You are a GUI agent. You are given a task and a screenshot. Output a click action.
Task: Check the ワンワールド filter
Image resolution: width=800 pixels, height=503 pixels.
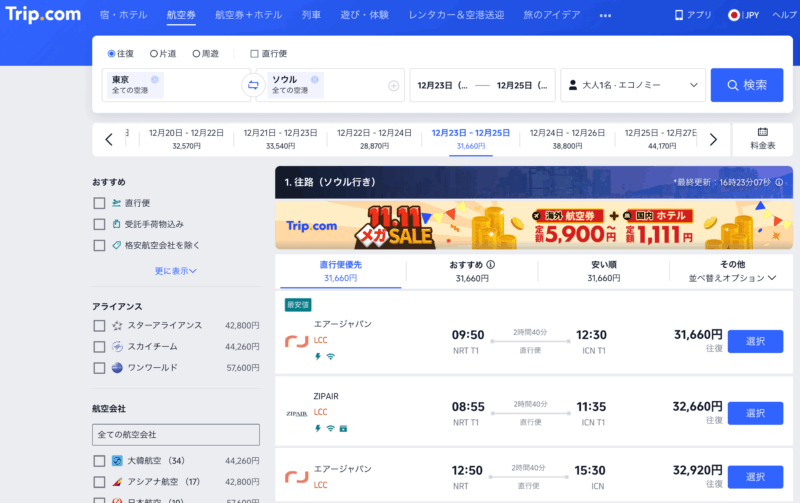point(99,368)
